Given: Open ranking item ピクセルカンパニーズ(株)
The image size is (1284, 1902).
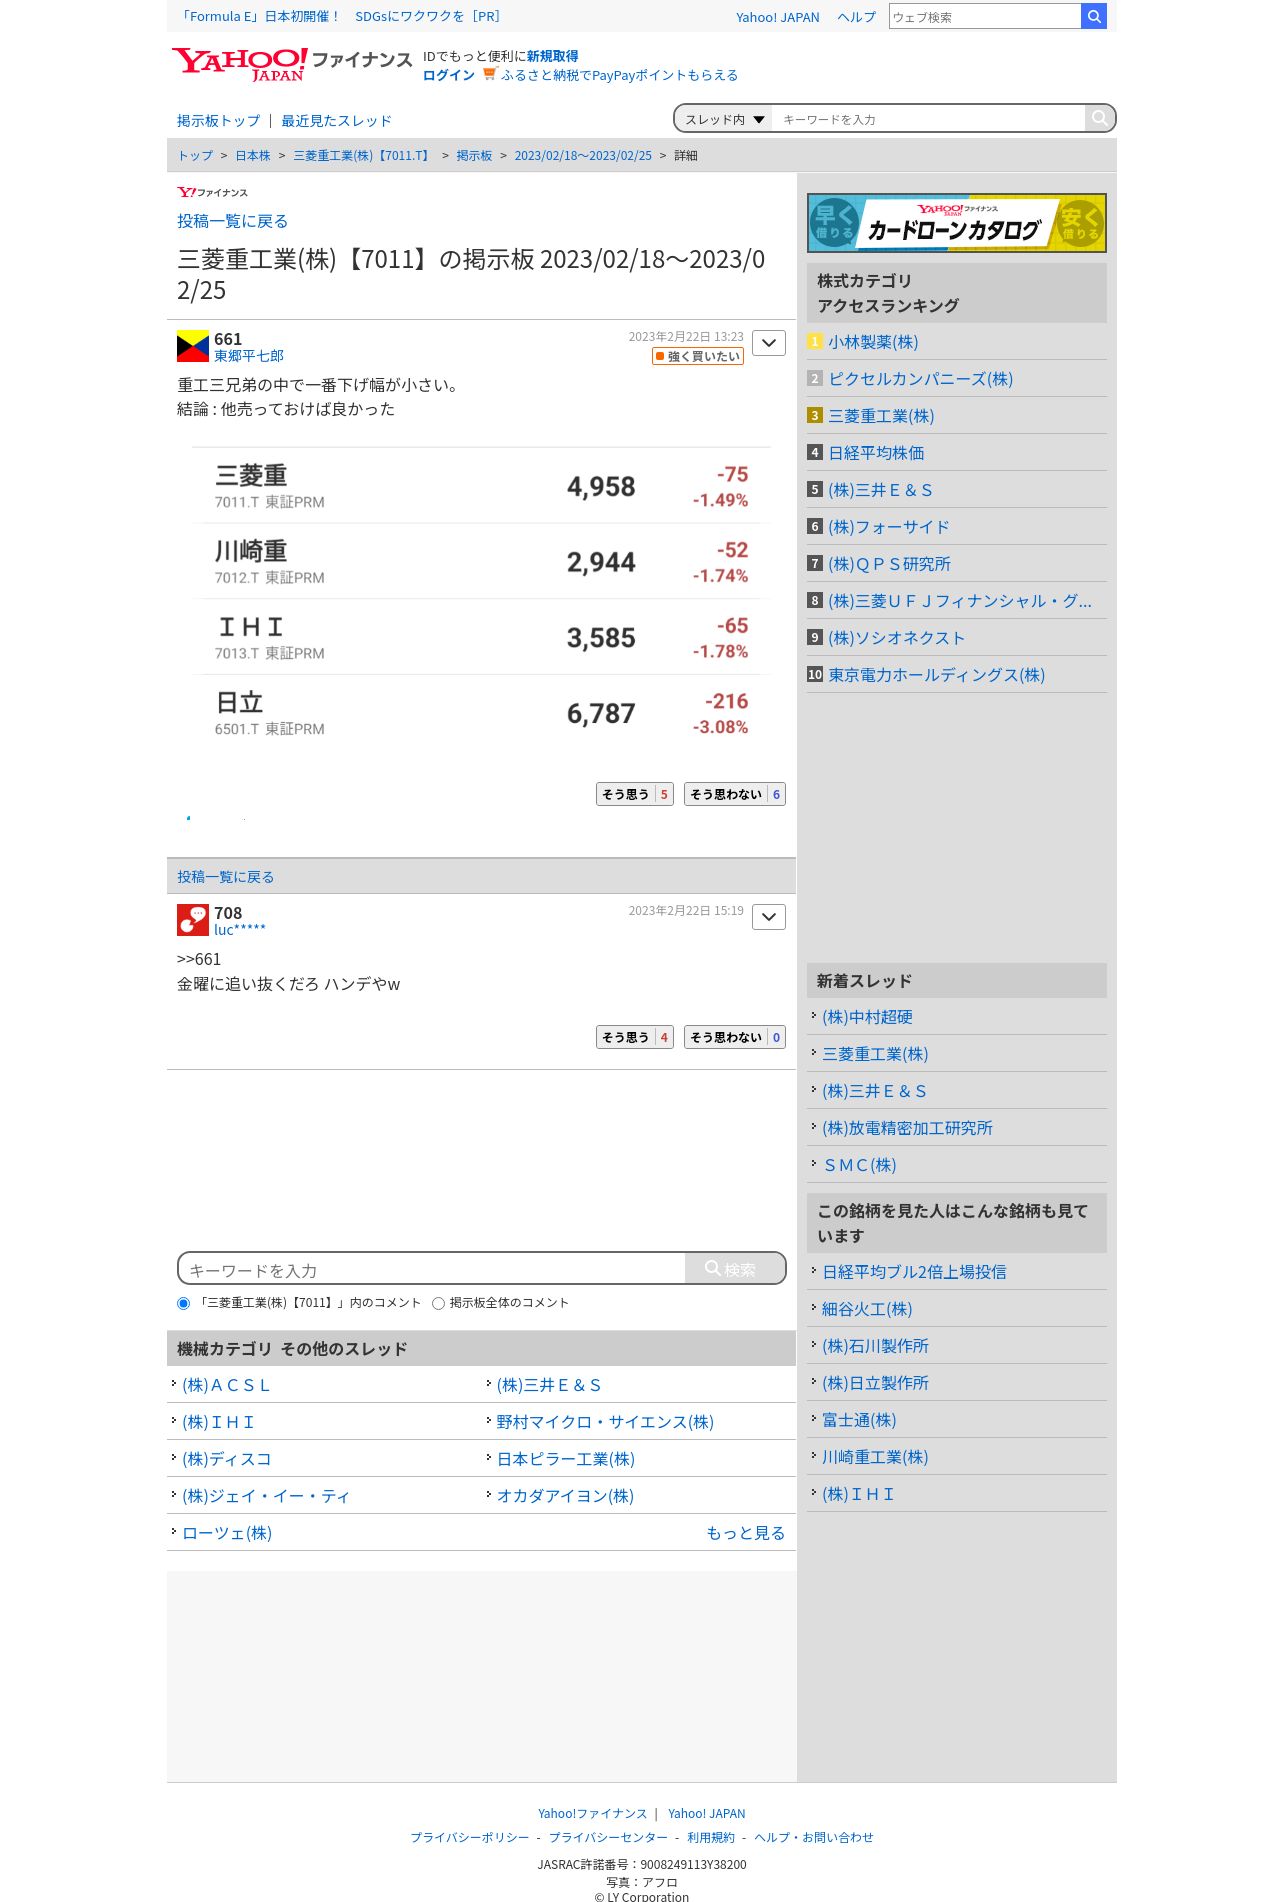Looking at the screenshot, I should click(921, 379).
